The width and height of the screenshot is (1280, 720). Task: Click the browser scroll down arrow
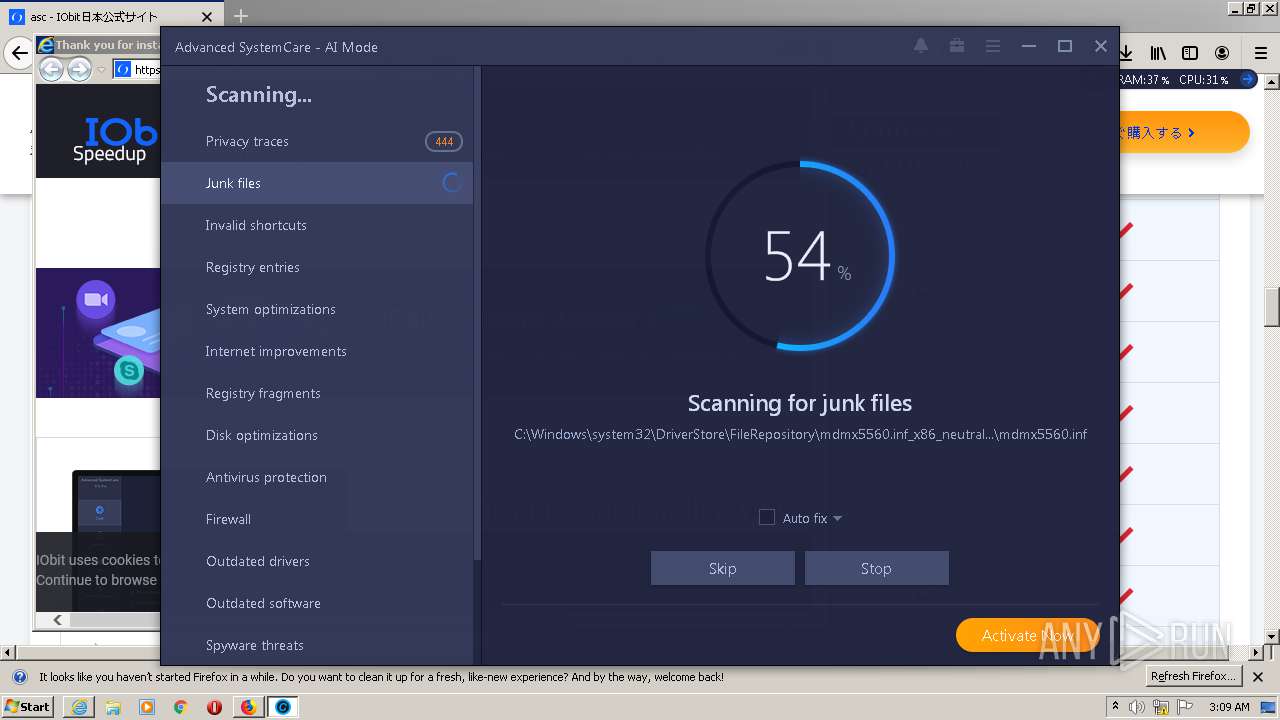point(1272,636)
